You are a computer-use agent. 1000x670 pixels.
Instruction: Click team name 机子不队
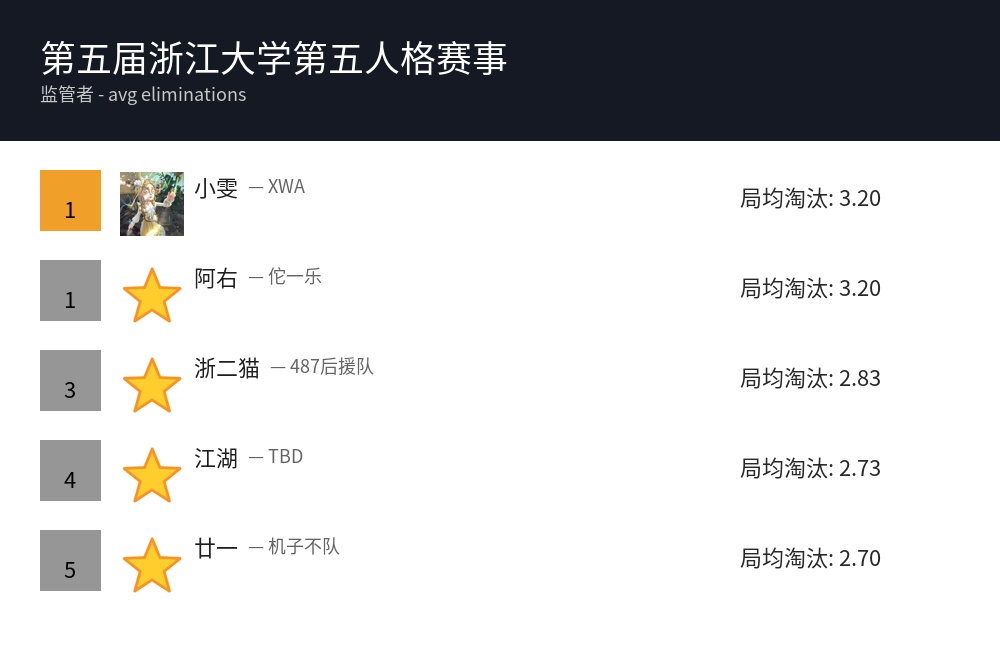point(304,547)
